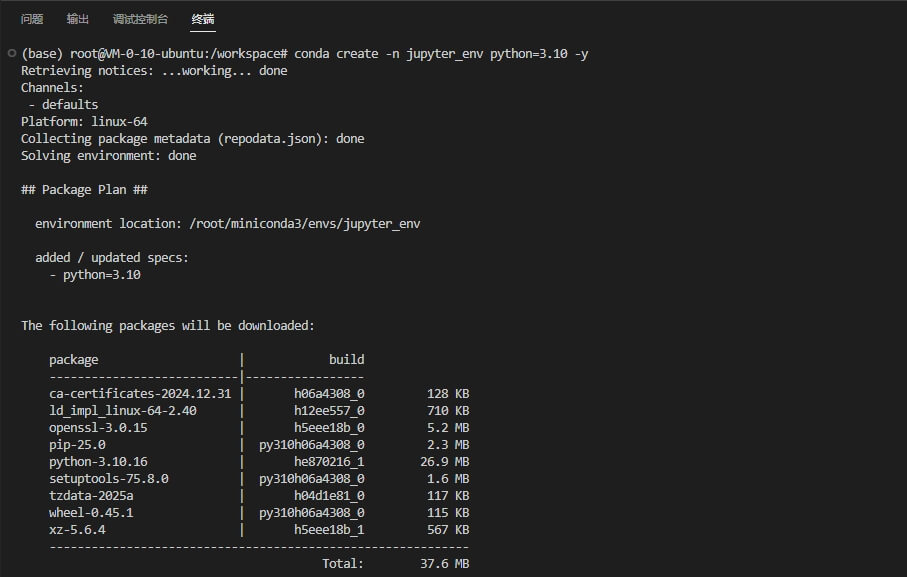Select the 调试控制台 (Debug Console) tab
Viewport: 907px width, 577px height.
pos(140,19)
